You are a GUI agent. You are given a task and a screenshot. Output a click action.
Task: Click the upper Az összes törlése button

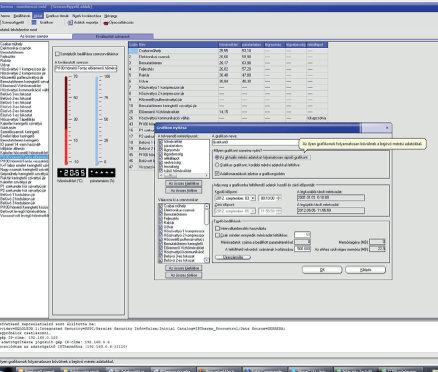click(x=184, y=191)
